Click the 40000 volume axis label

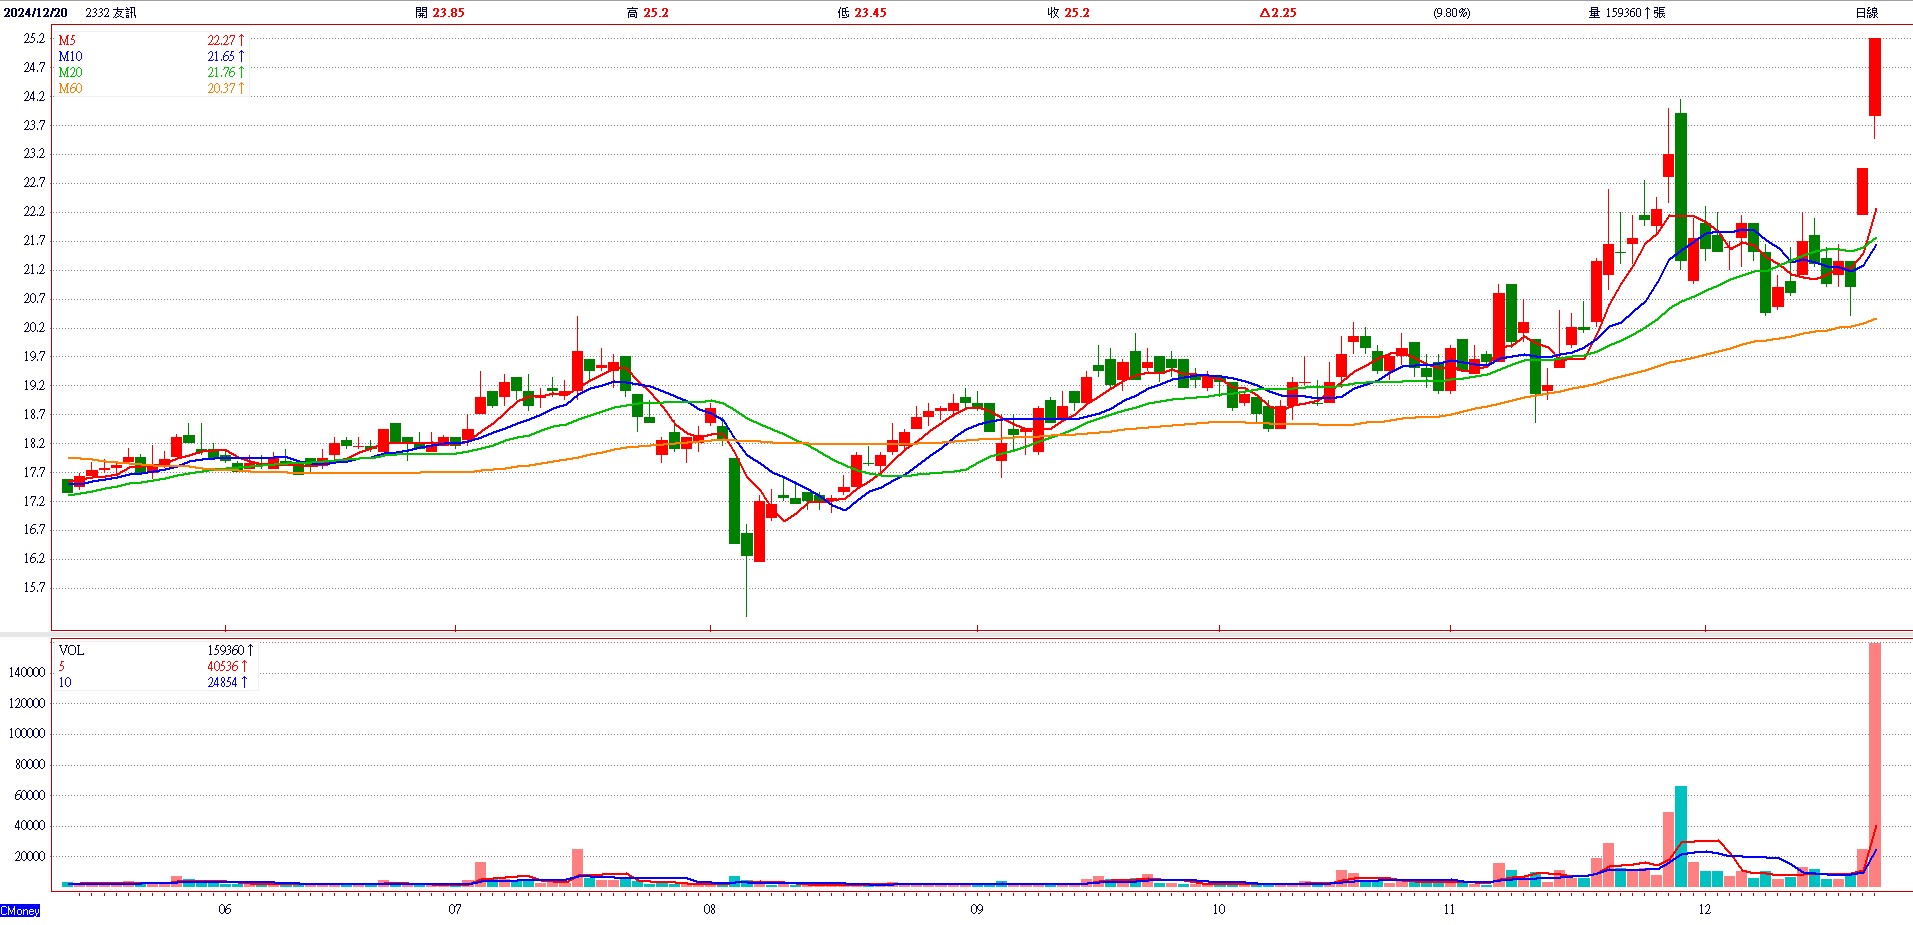tap(29, 826)
